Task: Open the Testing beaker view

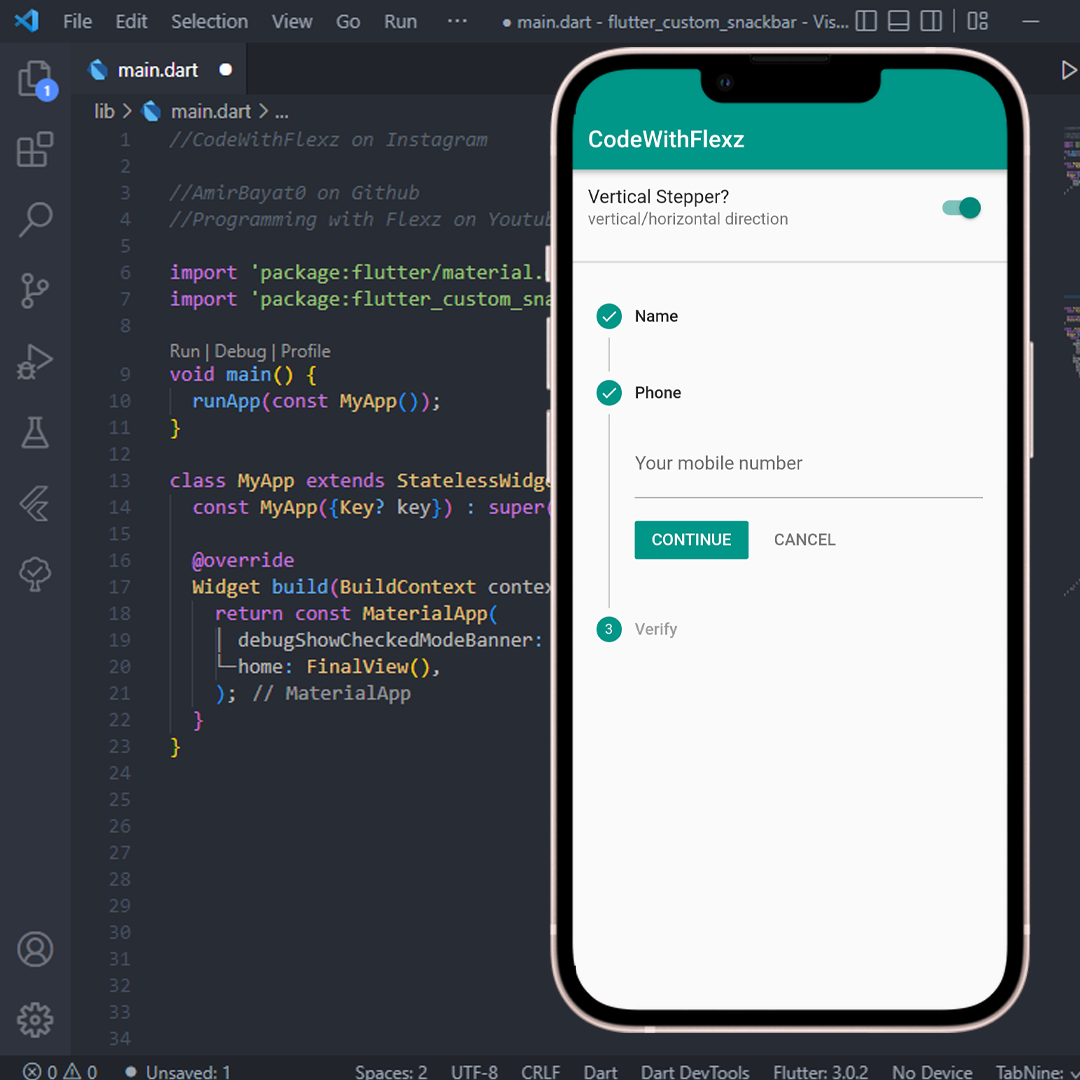Action: 35,432
